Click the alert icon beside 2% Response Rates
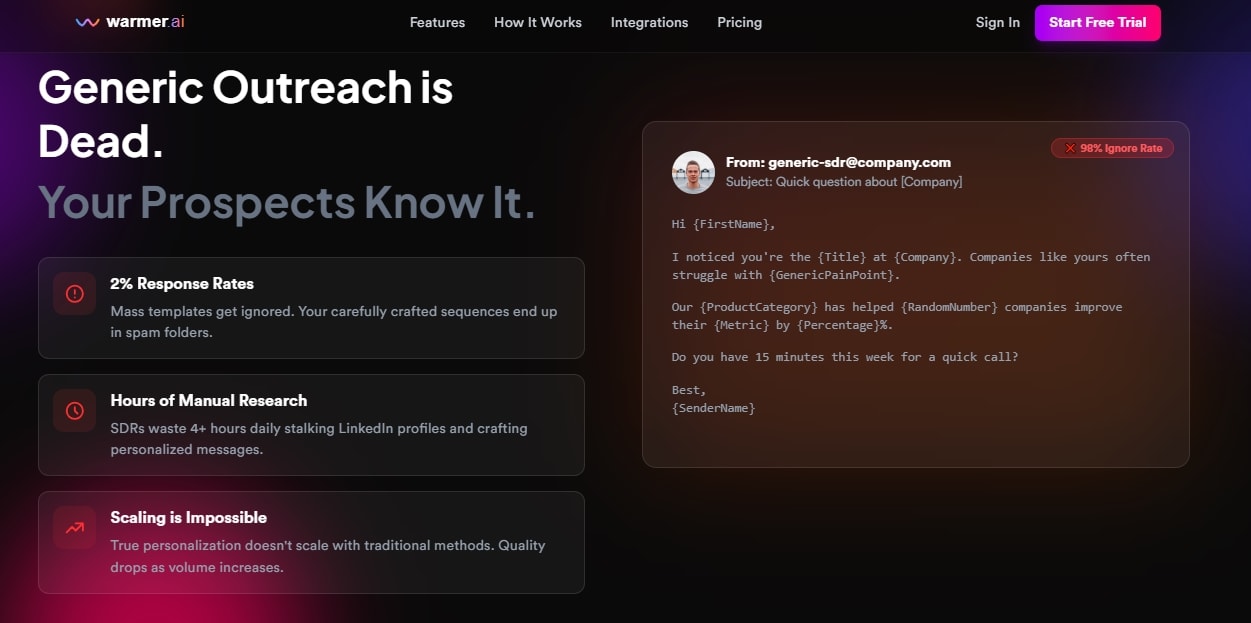Image resolution: width=1251 pixels, height=623 pixels. pyautogui.click(x=75, y=294)
